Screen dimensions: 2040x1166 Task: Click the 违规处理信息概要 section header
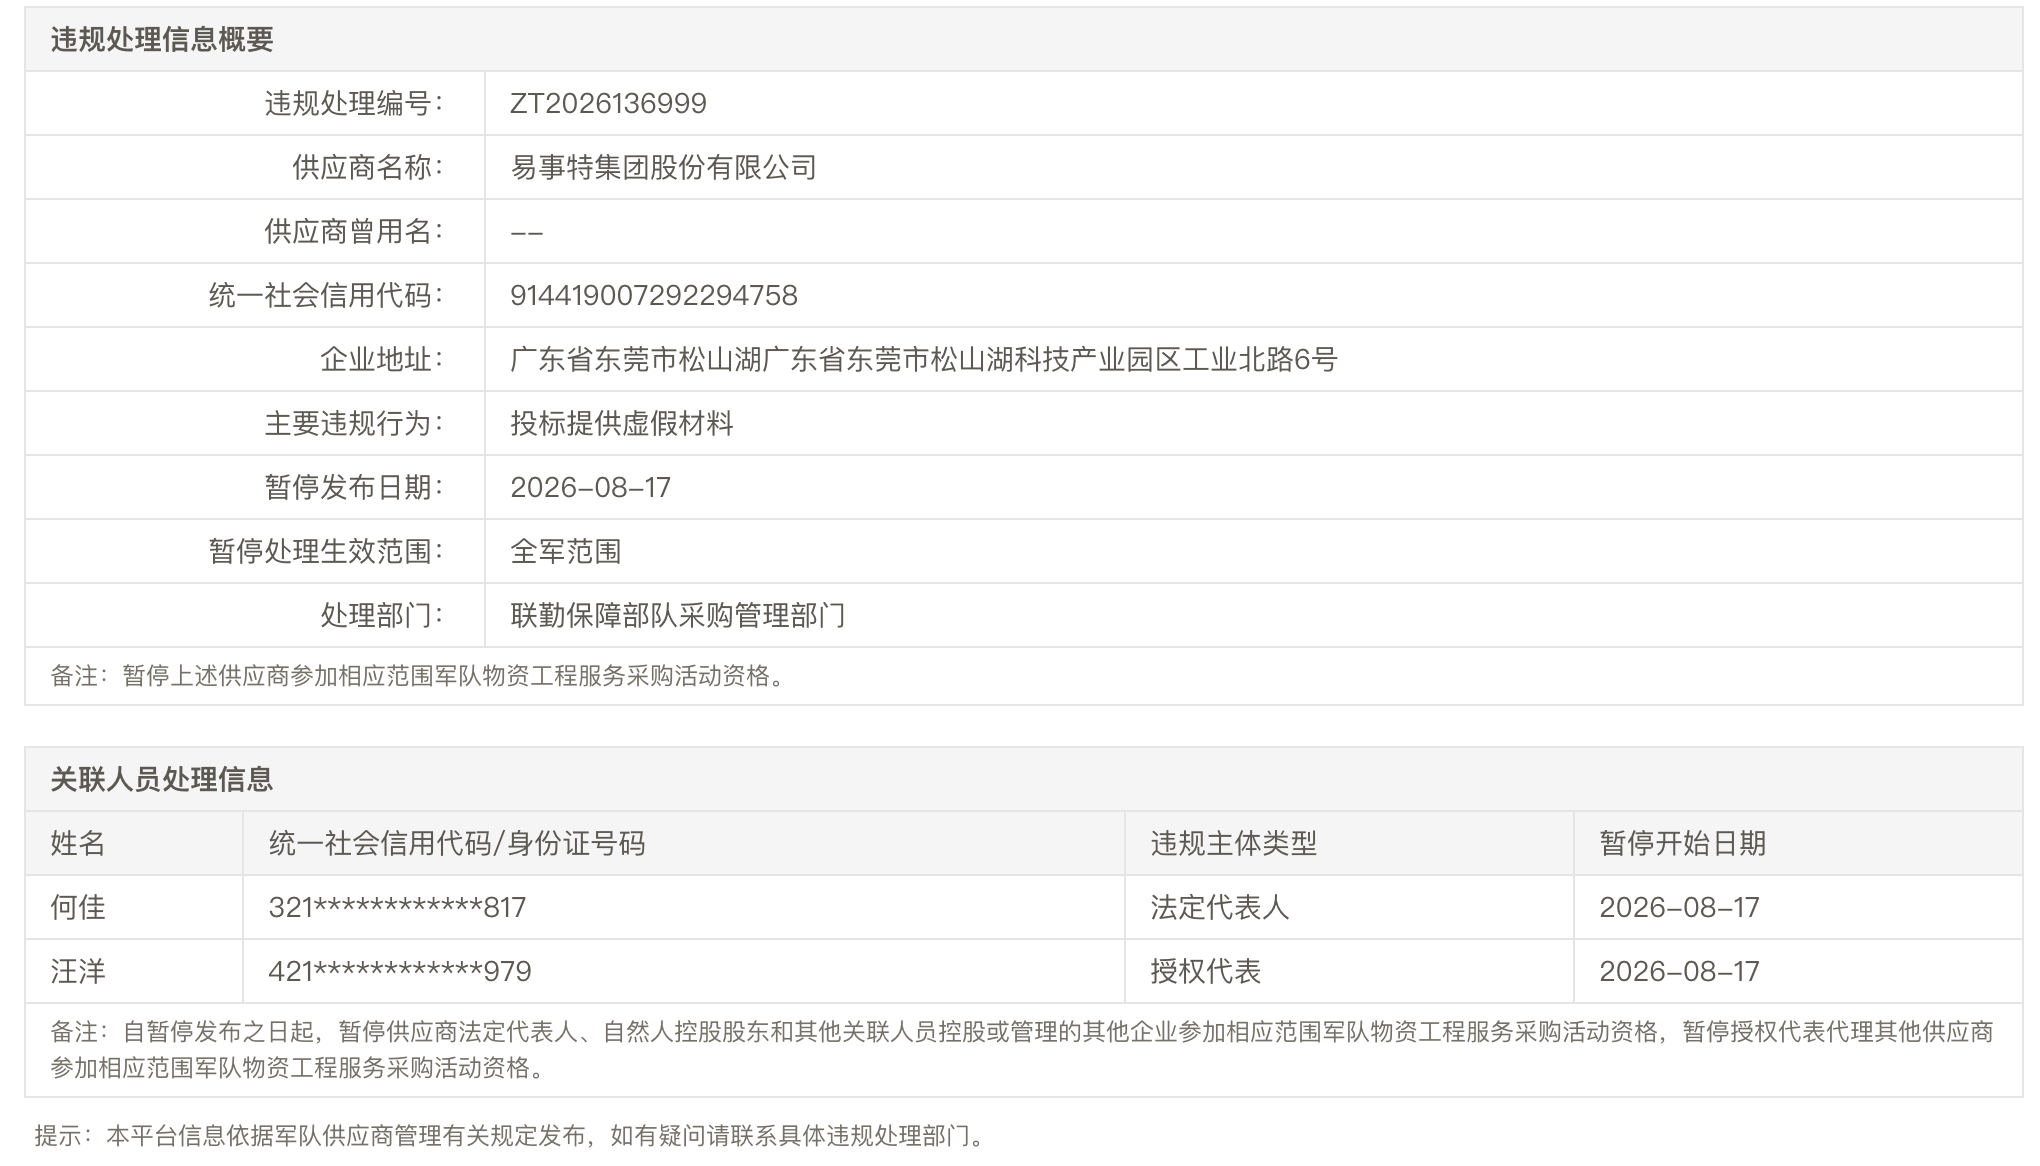pos(162,39)
